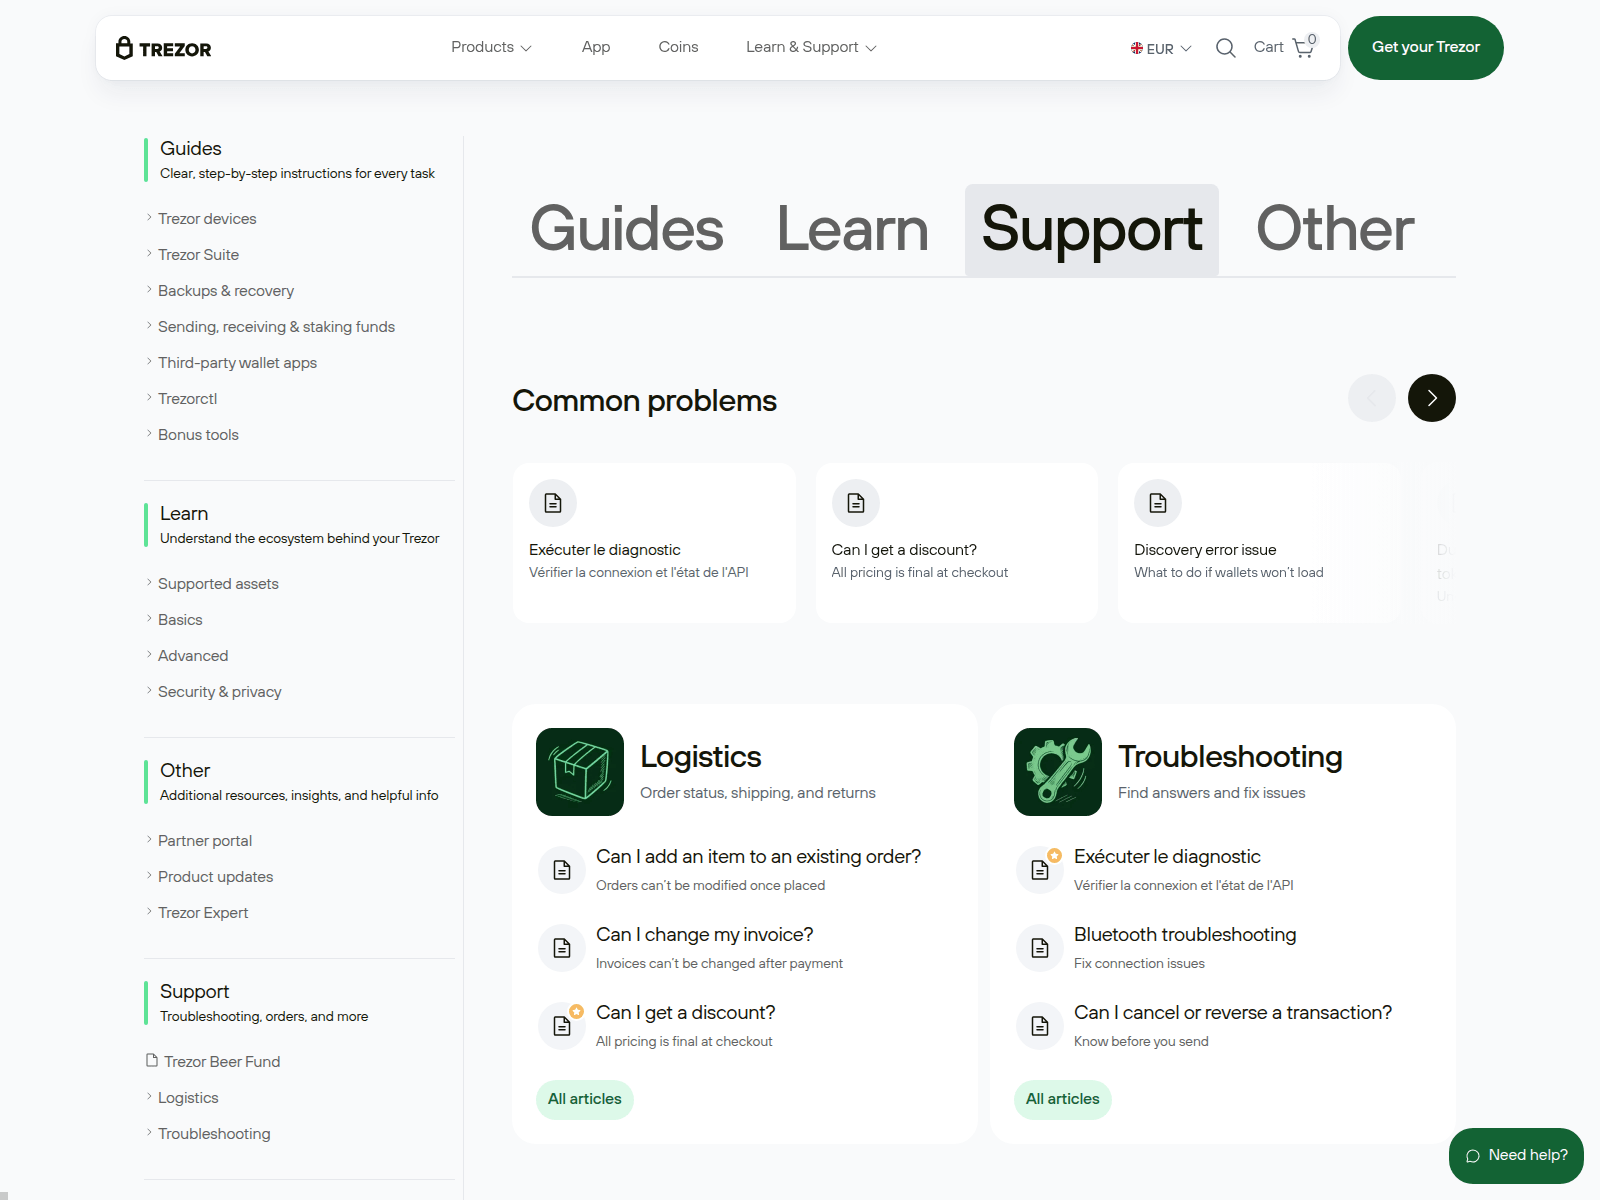This screenshot has height=1200, width=1600.
Task: Click icon beside Can I add an item
Action: (562, 870)
